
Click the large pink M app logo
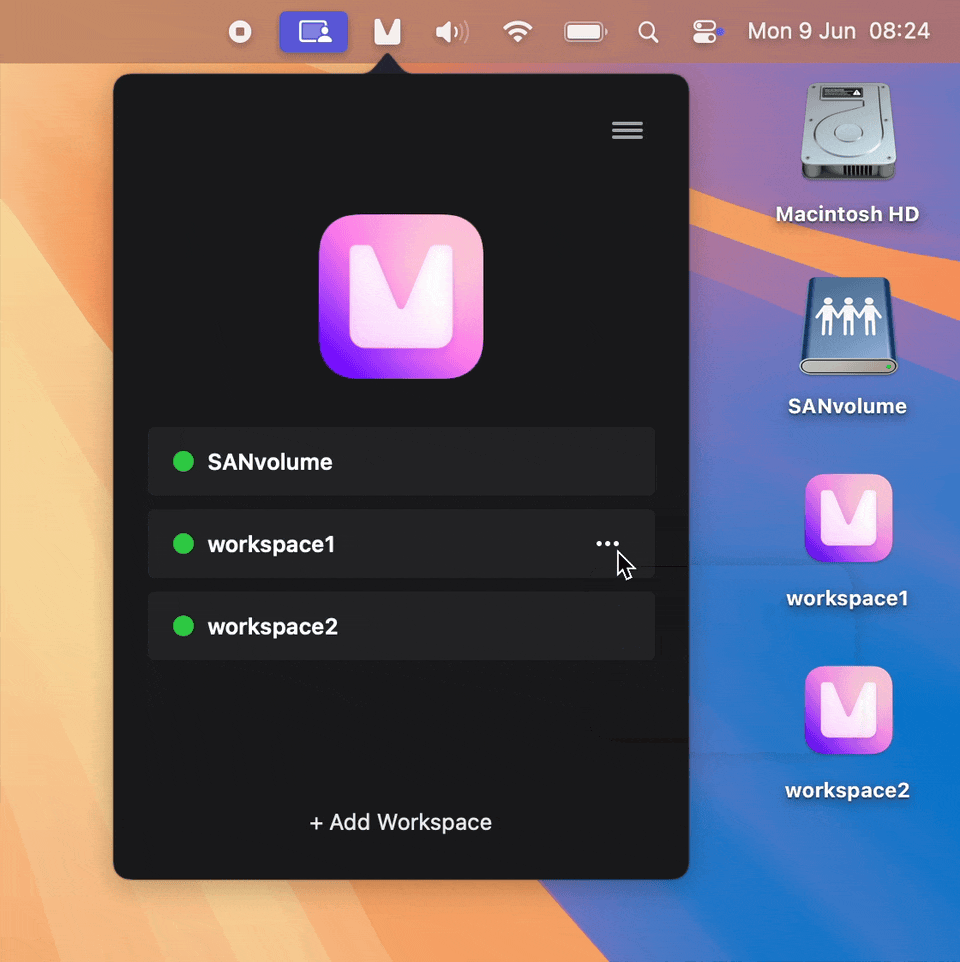click(x=401, y=296)
